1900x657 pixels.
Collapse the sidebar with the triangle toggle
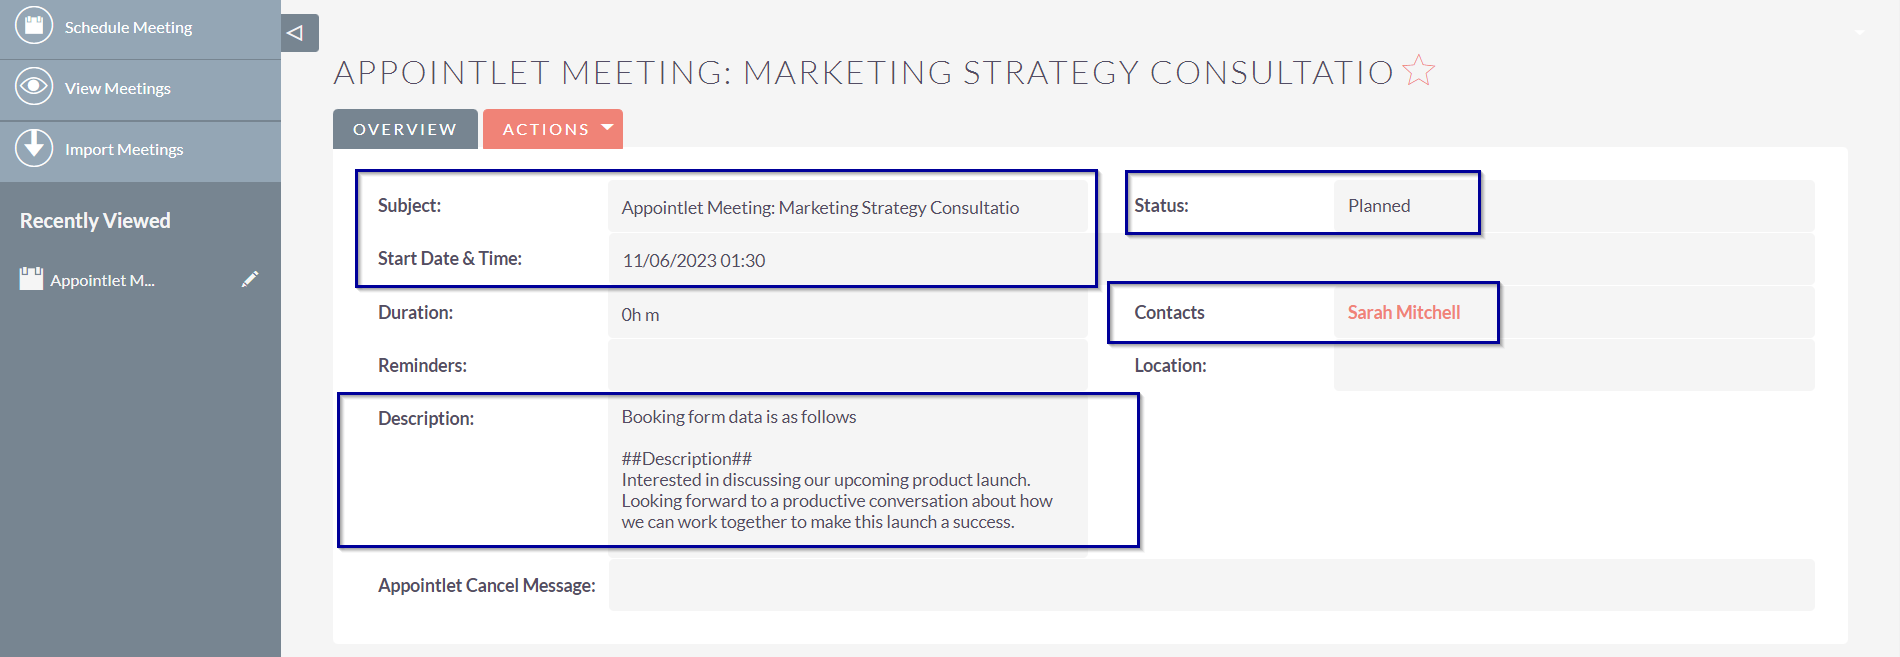point(300,33)
